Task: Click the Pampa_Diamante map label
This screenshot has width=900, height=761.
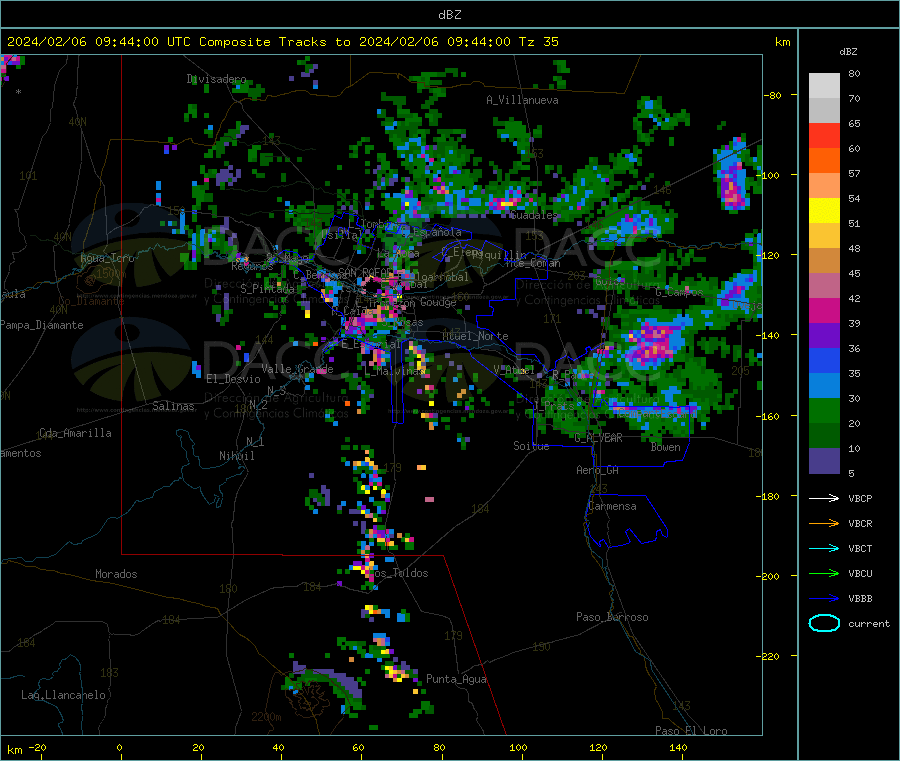Action: 42,325
